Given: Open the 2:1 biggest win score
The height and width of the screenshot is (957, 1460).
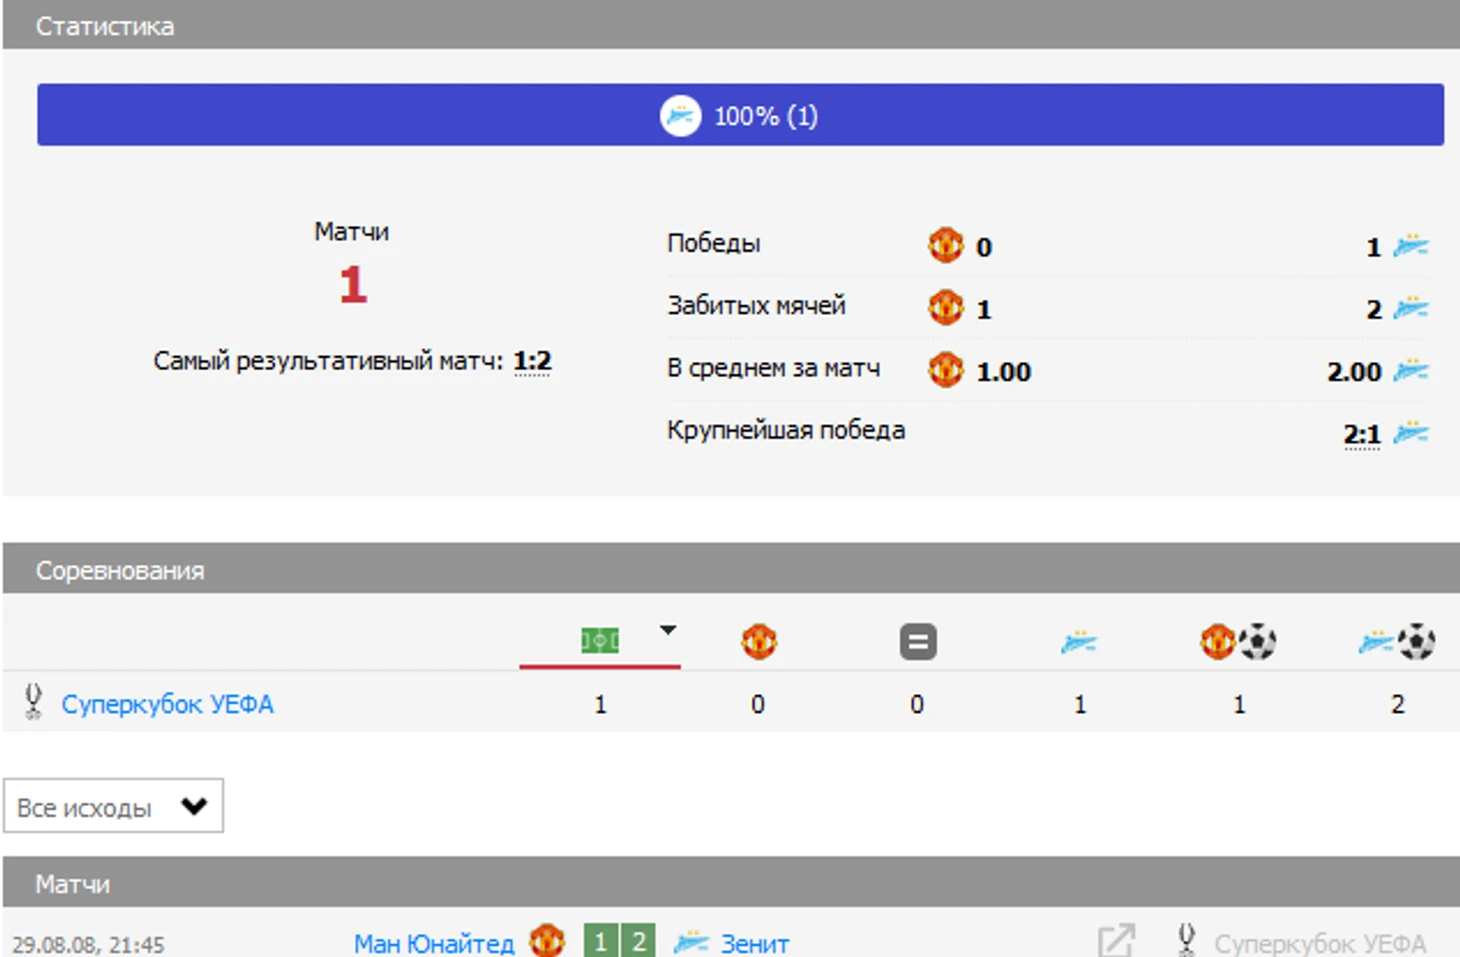Looking at the screenshot, I should pyautogui.click(x=1362, y=435).
